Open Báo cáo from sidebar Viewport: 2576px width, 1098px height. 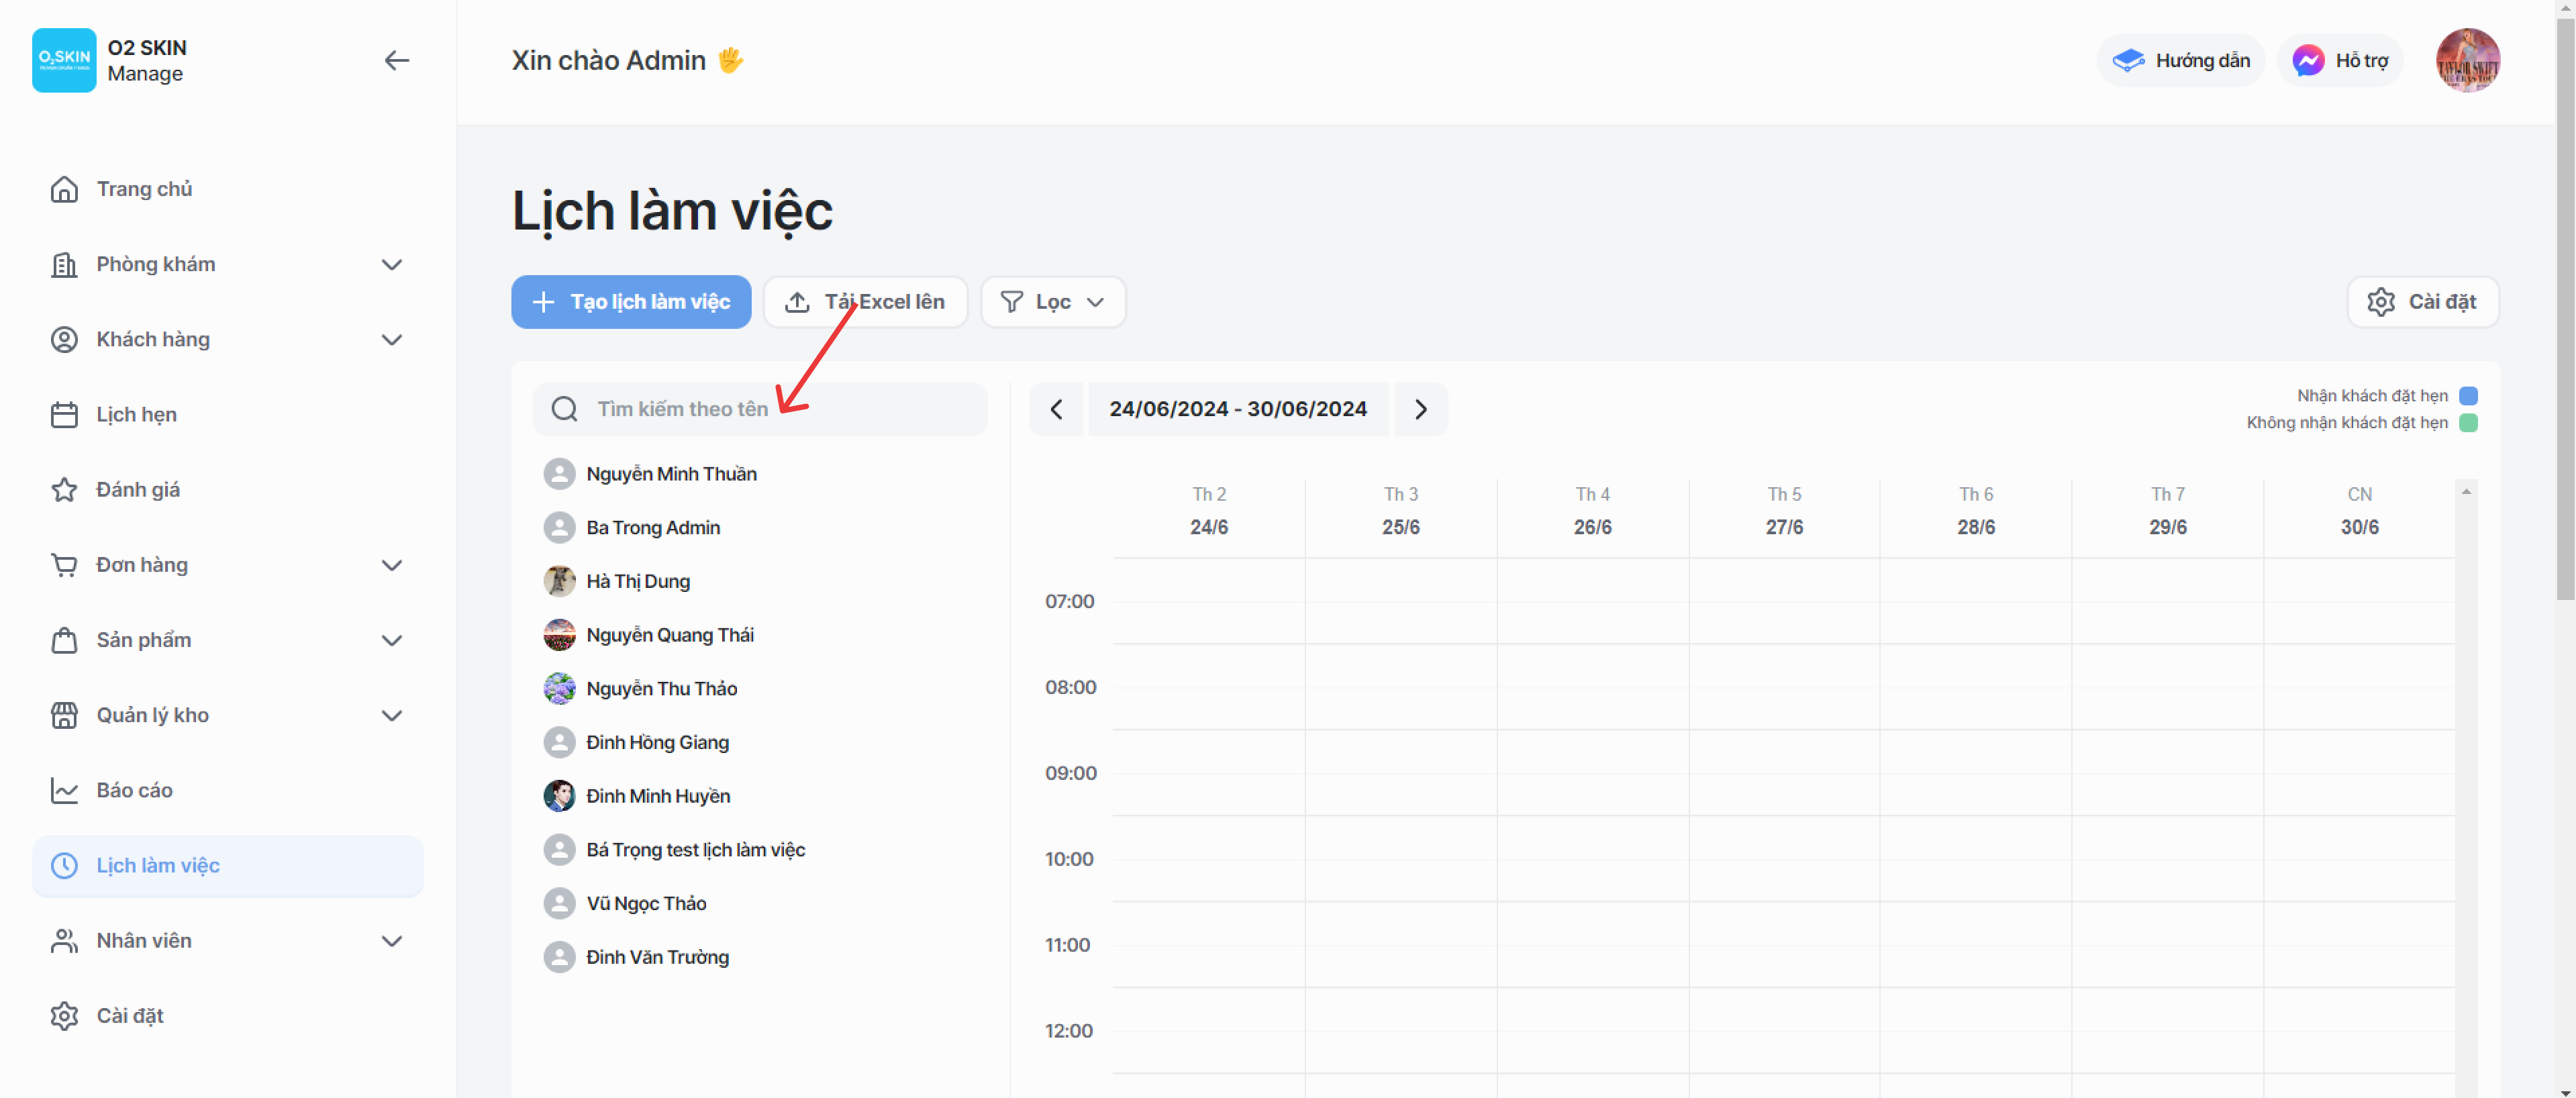[x=134, y=790]
